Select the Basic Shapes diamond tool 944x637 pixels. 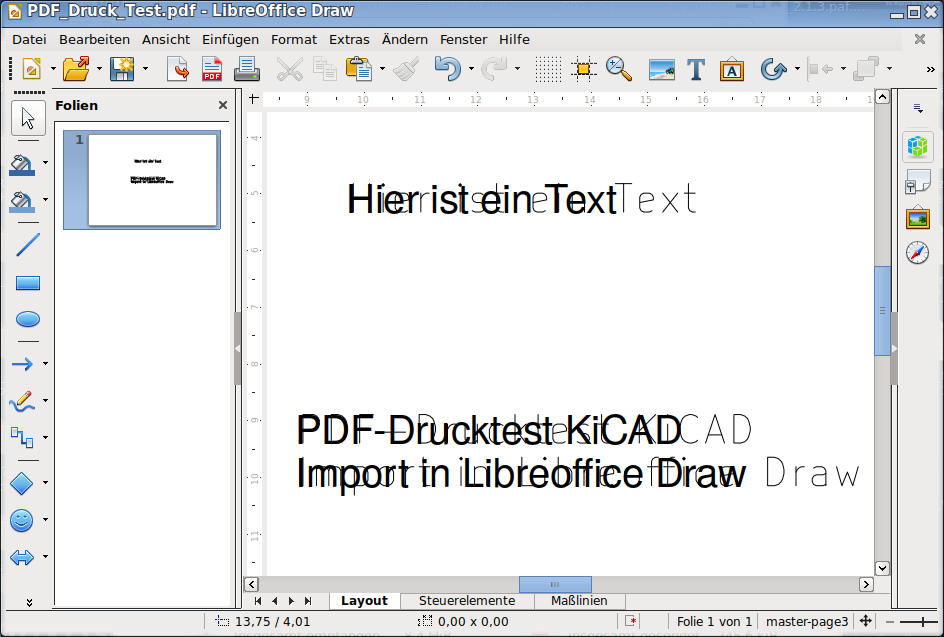[x=22, y=483]
